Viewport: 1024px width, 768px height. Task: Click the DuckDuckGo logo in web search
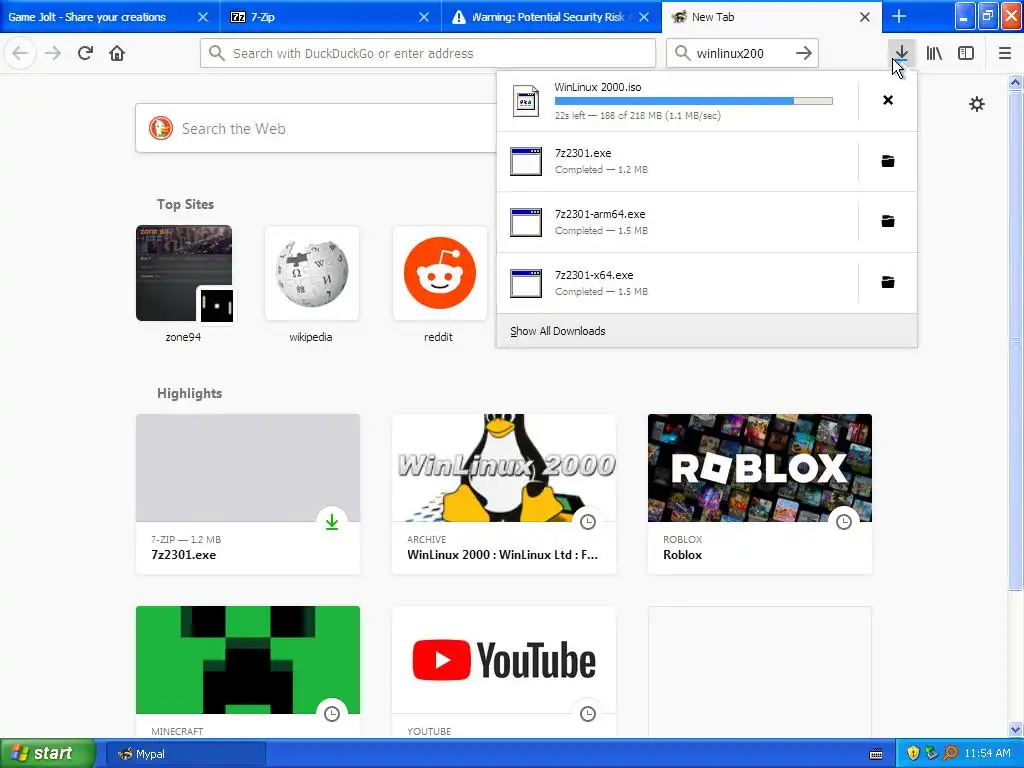point(161,128)
